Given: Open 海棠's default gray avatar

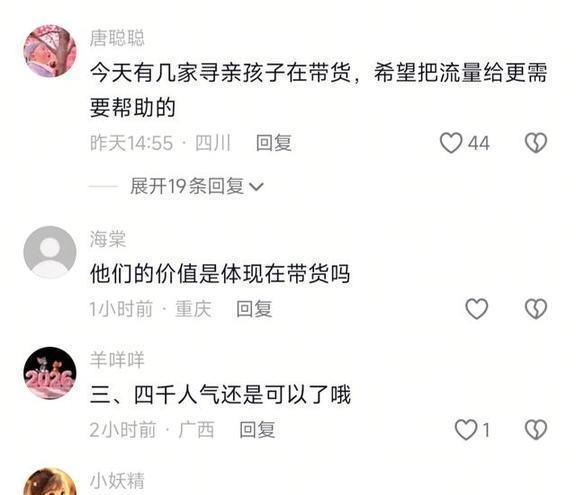Looking at the screenshot, I should (50, 252).
